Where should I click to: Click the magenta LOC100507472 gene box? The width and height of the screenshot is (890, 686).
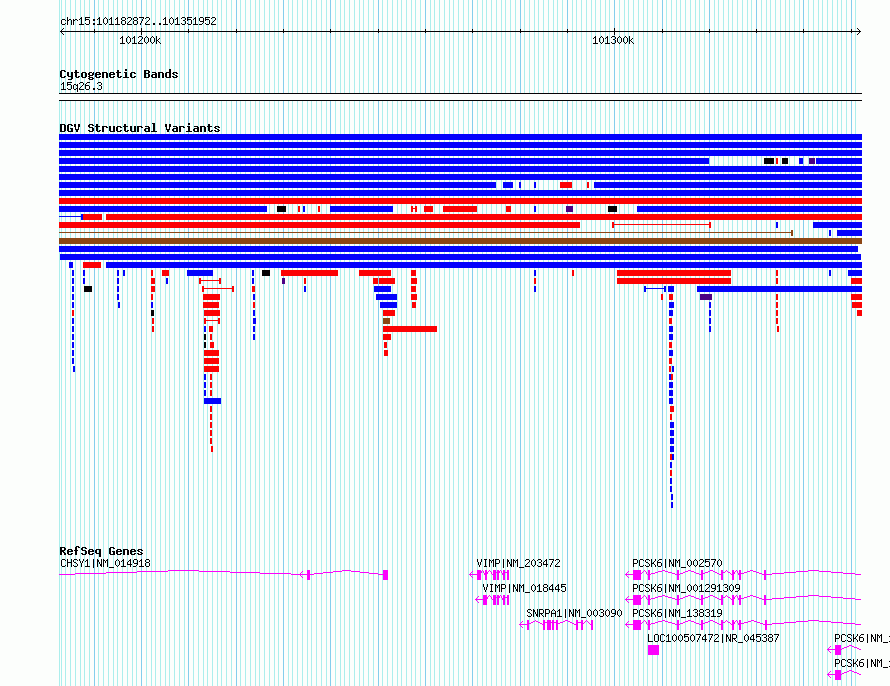point(653,650)
